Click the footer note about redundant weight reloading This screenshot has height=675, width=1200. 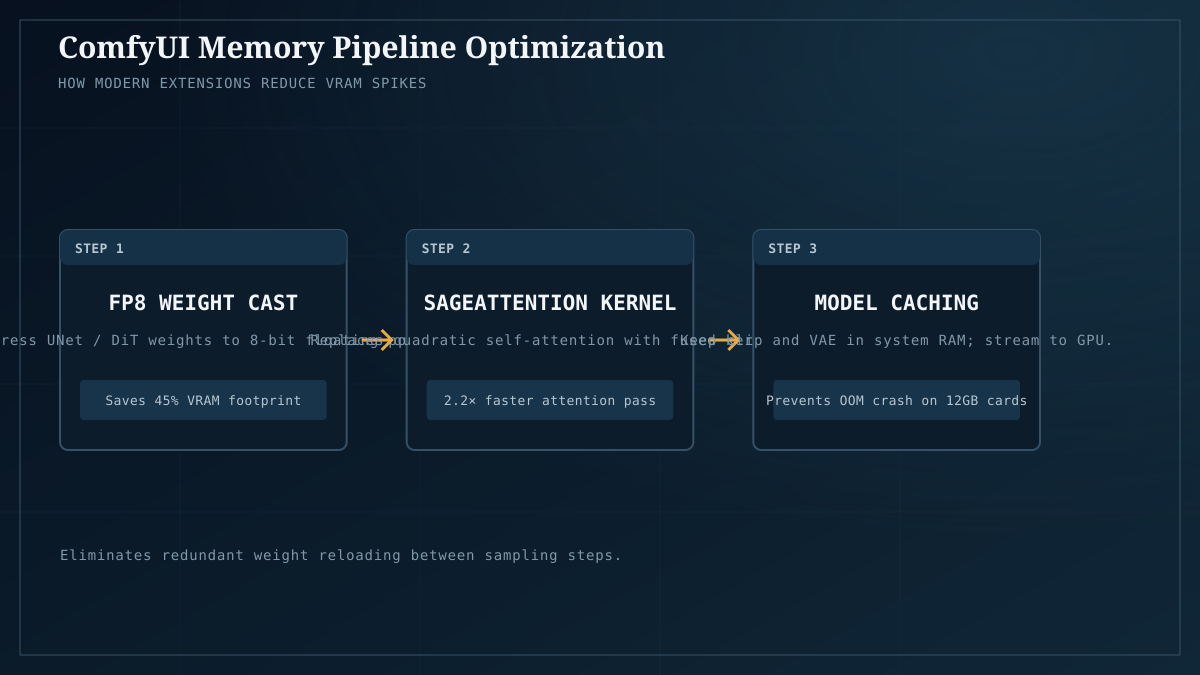coord(341,555)
